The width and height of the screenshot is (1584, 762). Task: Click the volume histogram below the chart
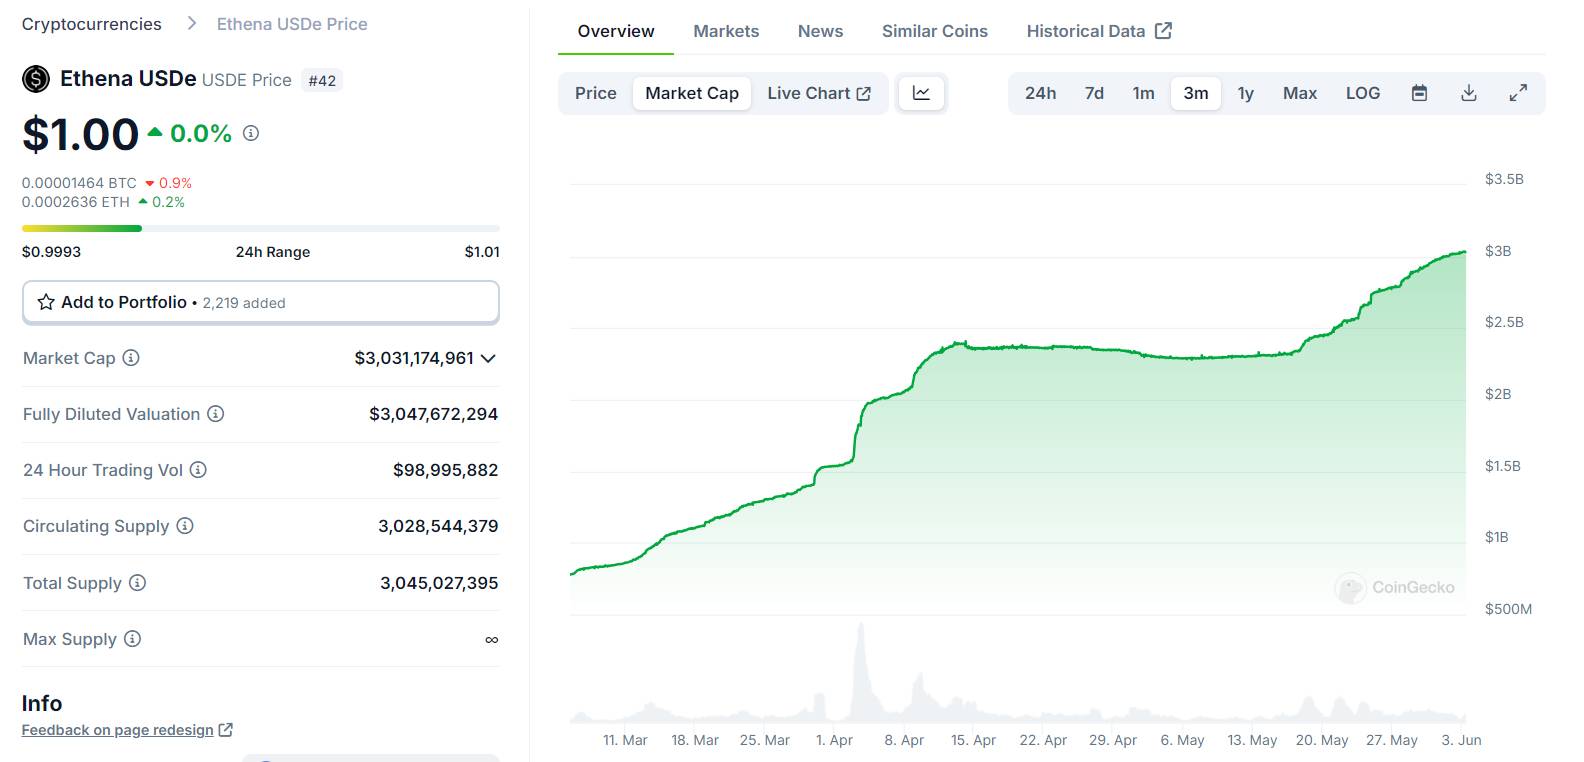pyautogui.click(x=1018, y=672)
